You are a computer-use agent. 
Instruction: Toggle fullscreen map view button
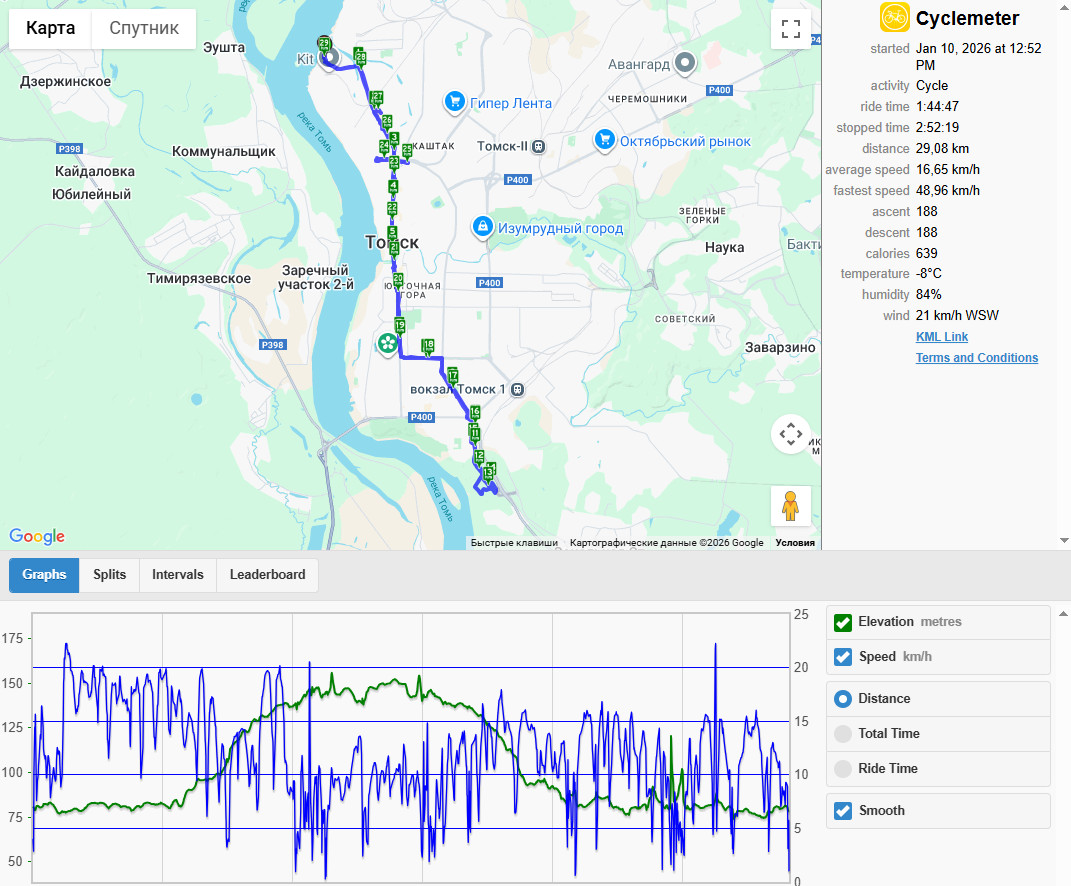[x=790, y=29]
